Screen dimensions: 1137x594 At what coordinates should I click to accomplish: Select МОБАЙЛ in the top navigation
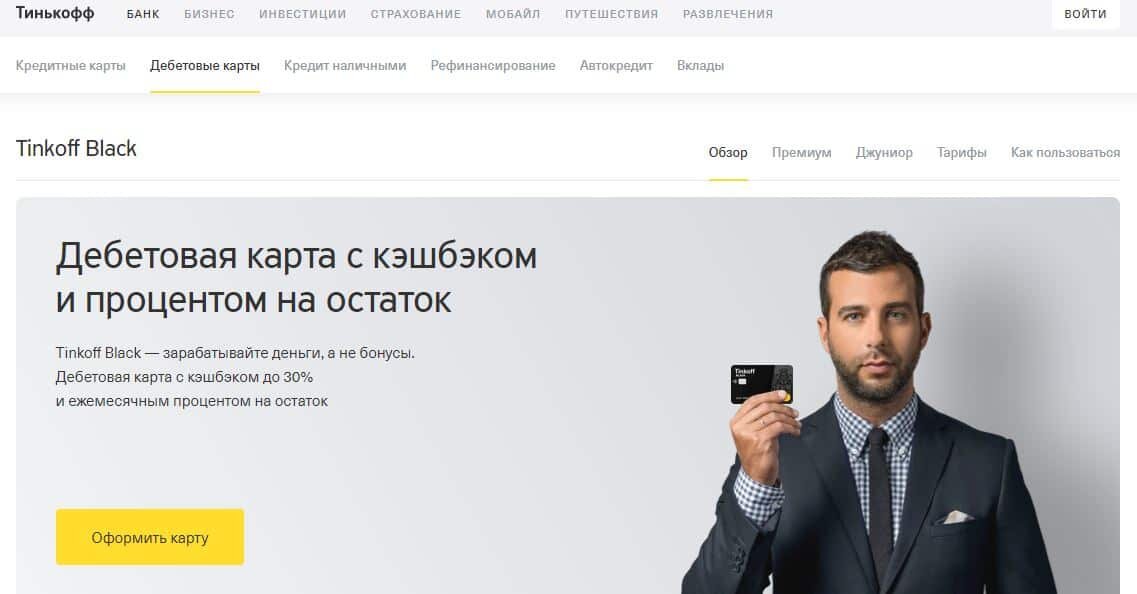point(513,14)
